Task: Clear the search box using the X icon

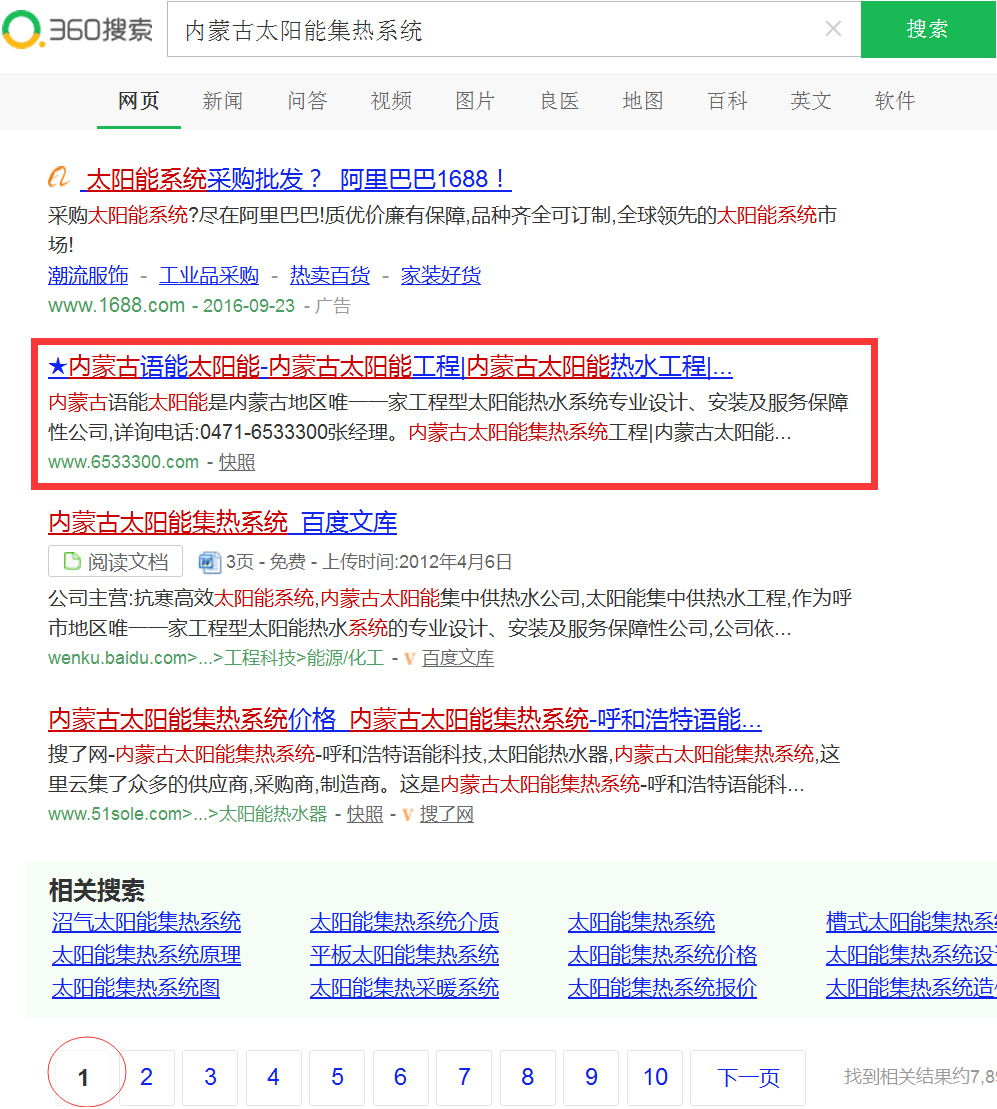Action: pyautogui.click(x=833, y=29)
